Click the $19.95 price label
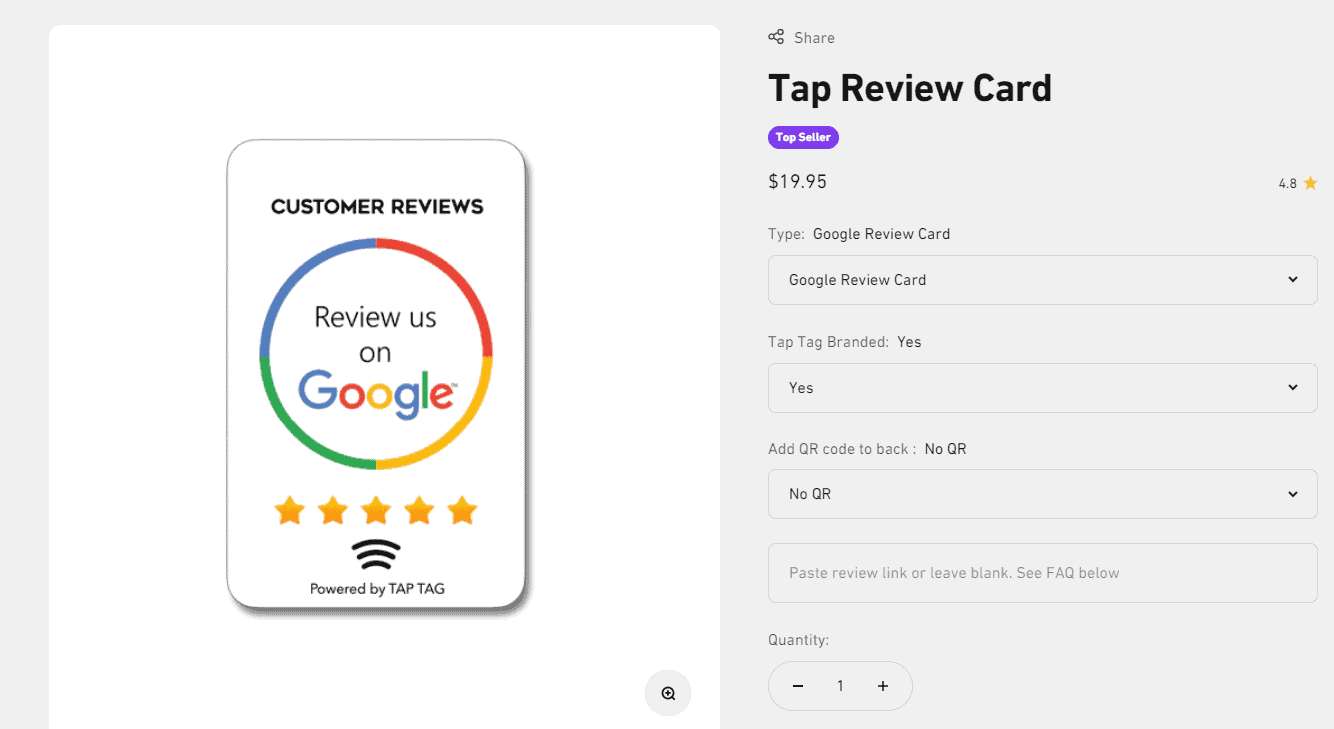1334x729 pixels. click(x=797, y=181)
